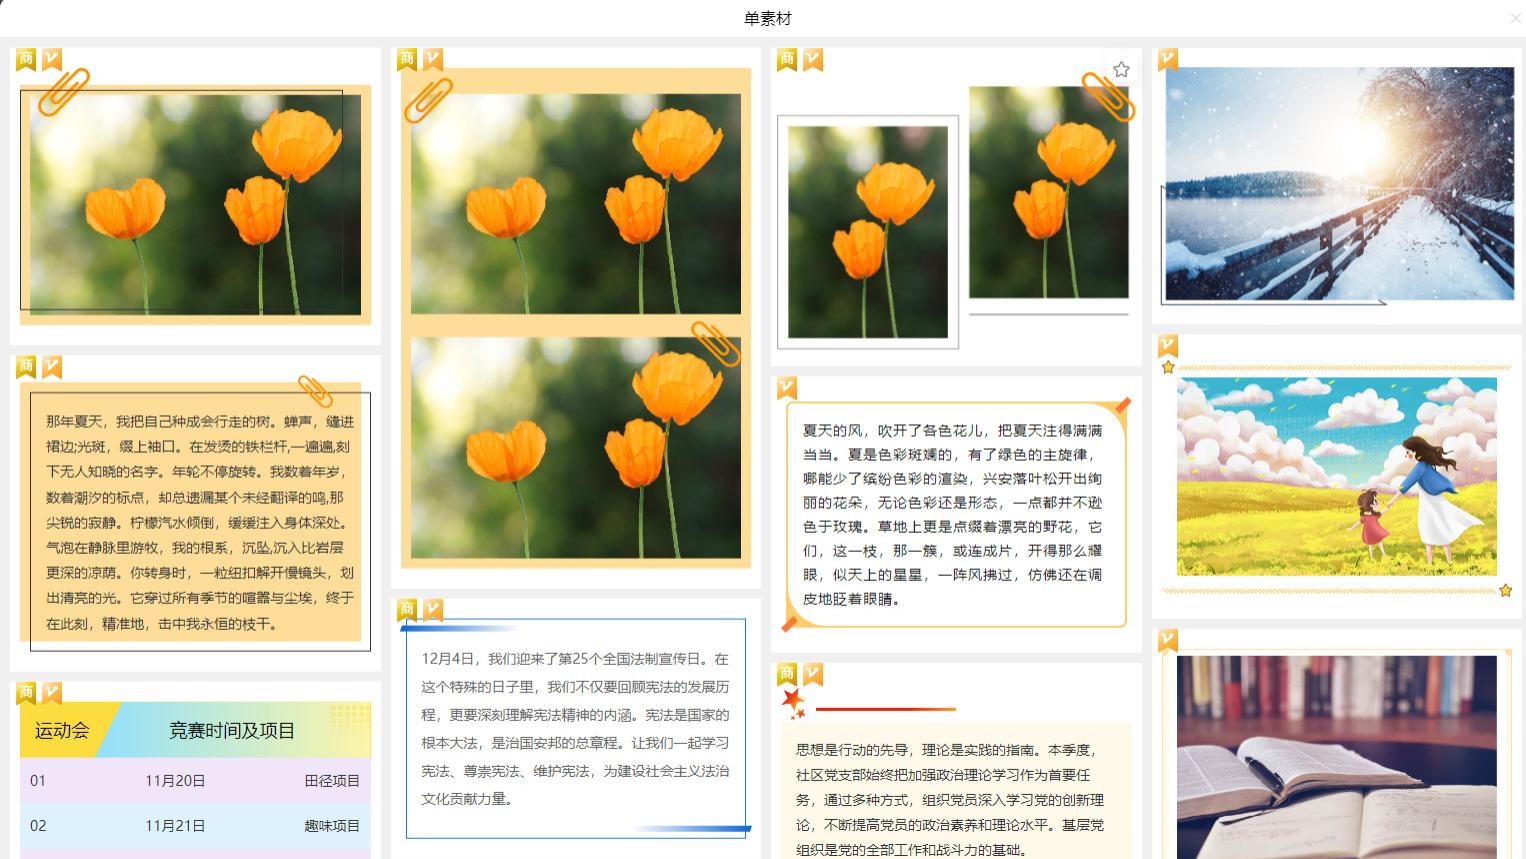Image resolution: width=1526 pixels, height=859 pixels.
Task: Click the 竞赛时间及项目 table heading
Action: click(232, 731)
